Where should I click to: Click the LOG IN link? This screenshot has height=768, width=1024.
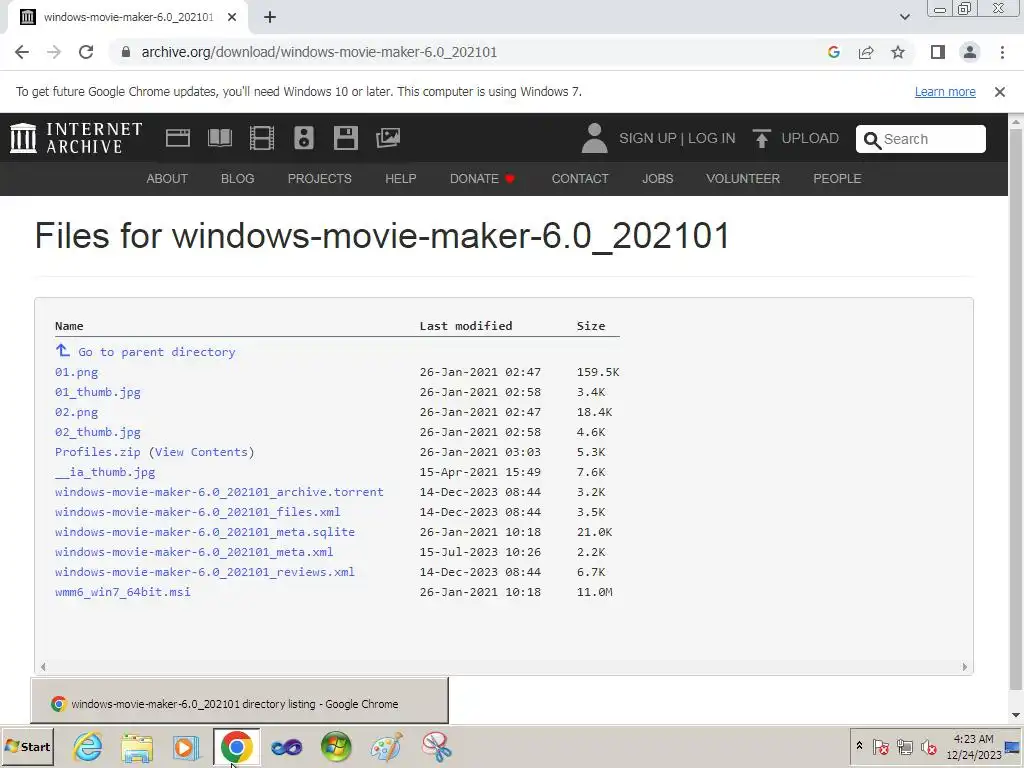point(711,138)
